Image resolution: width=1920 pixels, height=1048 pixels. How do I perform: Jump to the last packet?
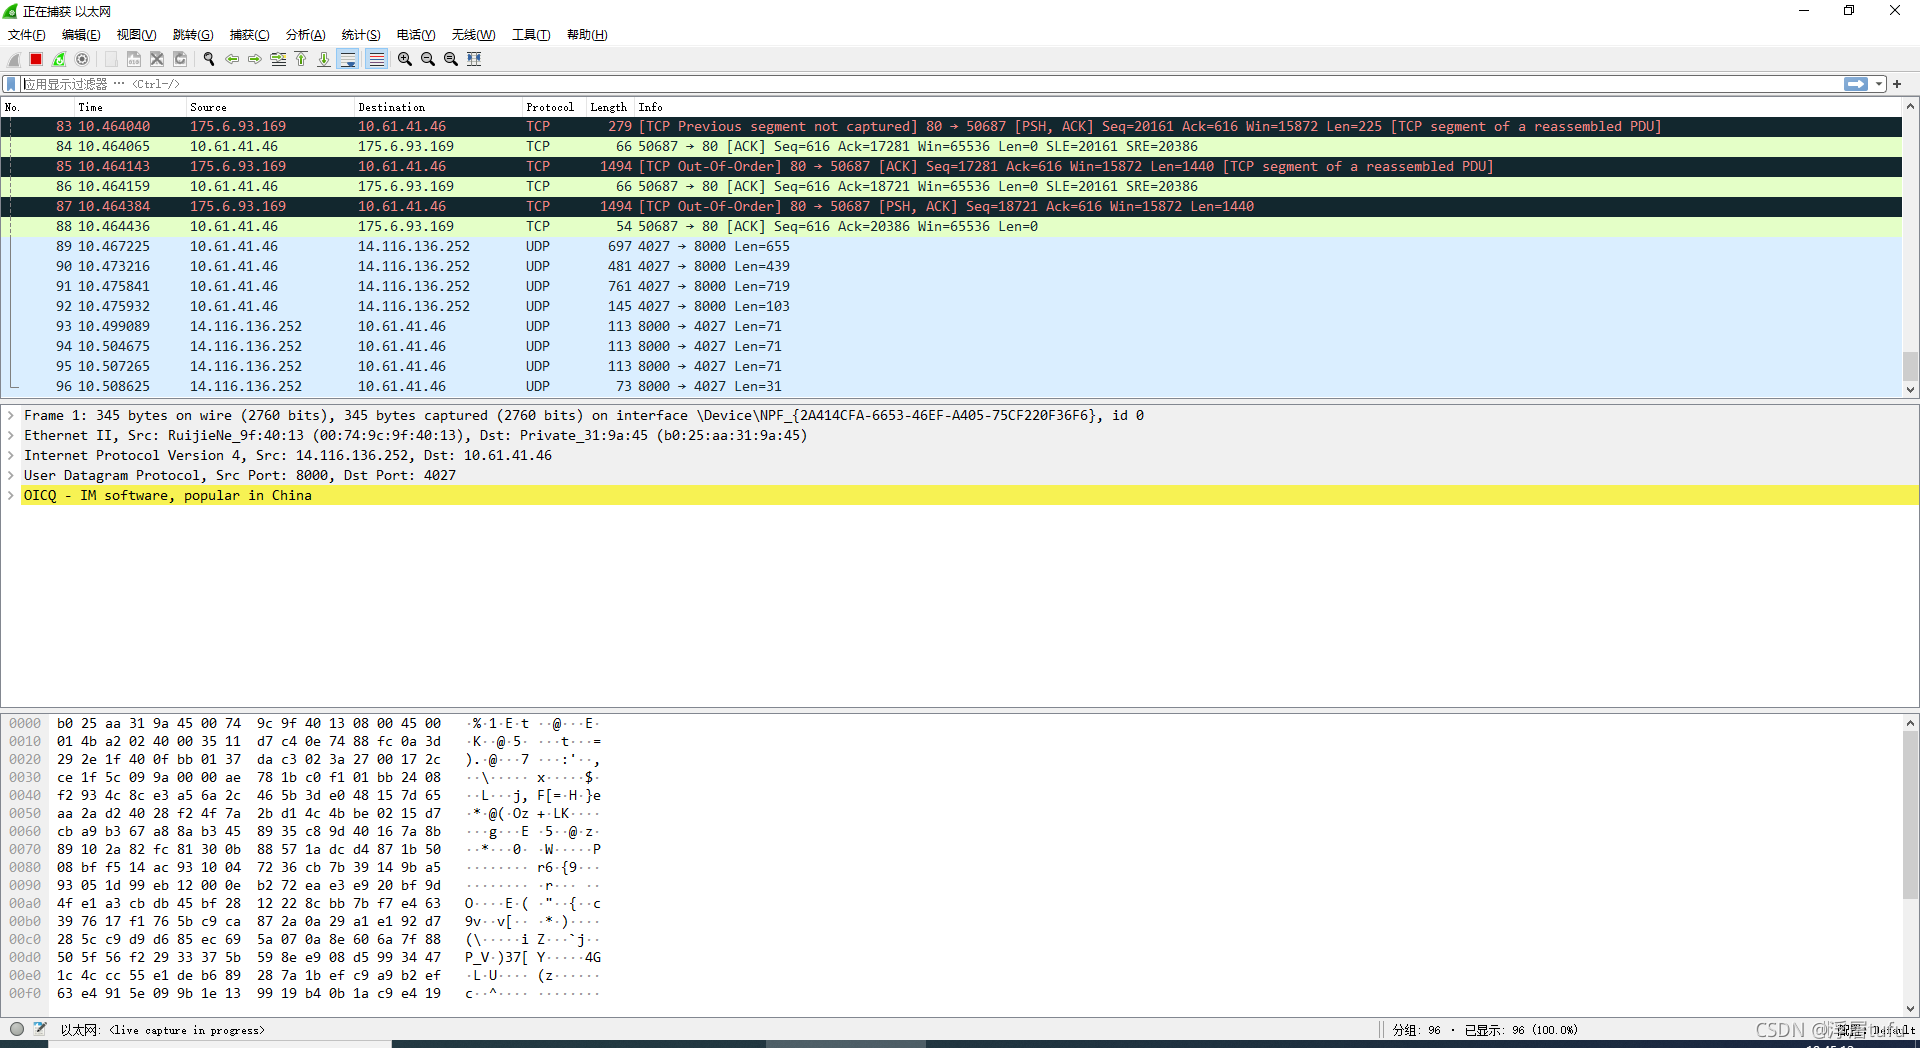324,59
